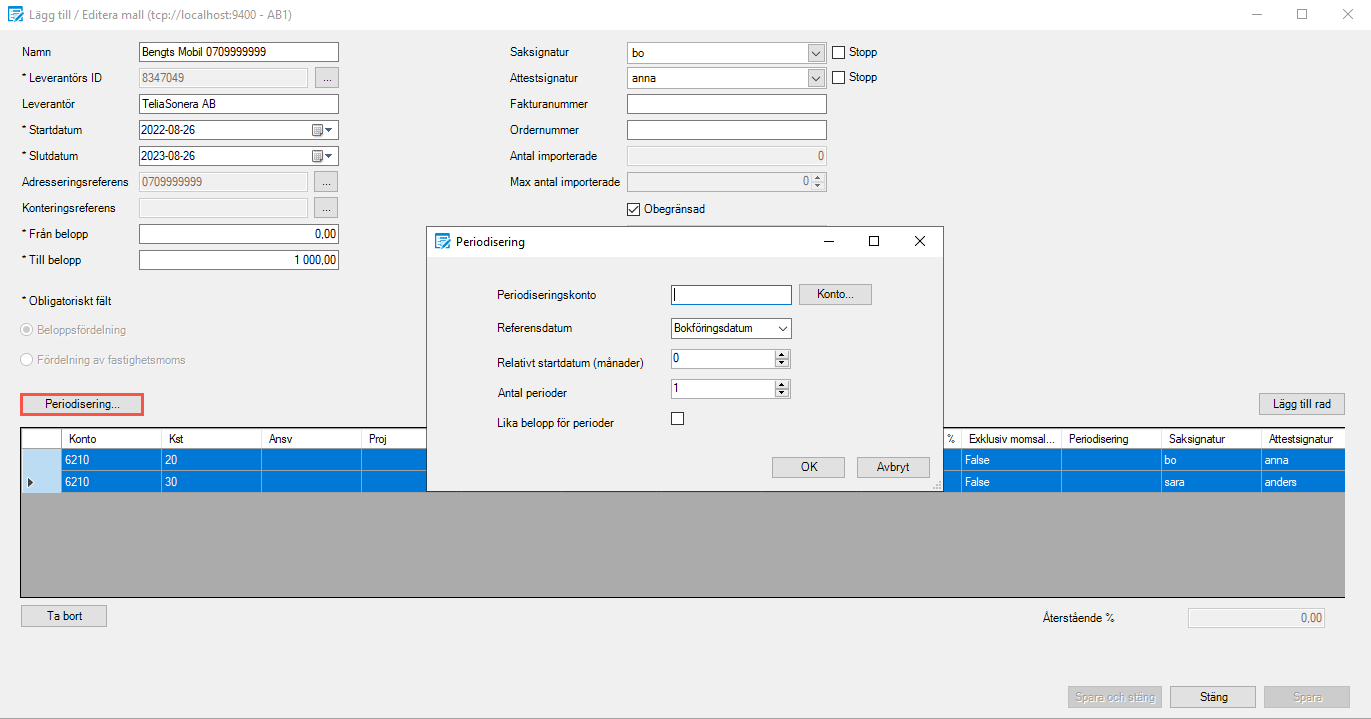Click Lägg till rad to add a row
Screen dimensions: 1371x719
pyautogui.click(x=1301, y=404)
